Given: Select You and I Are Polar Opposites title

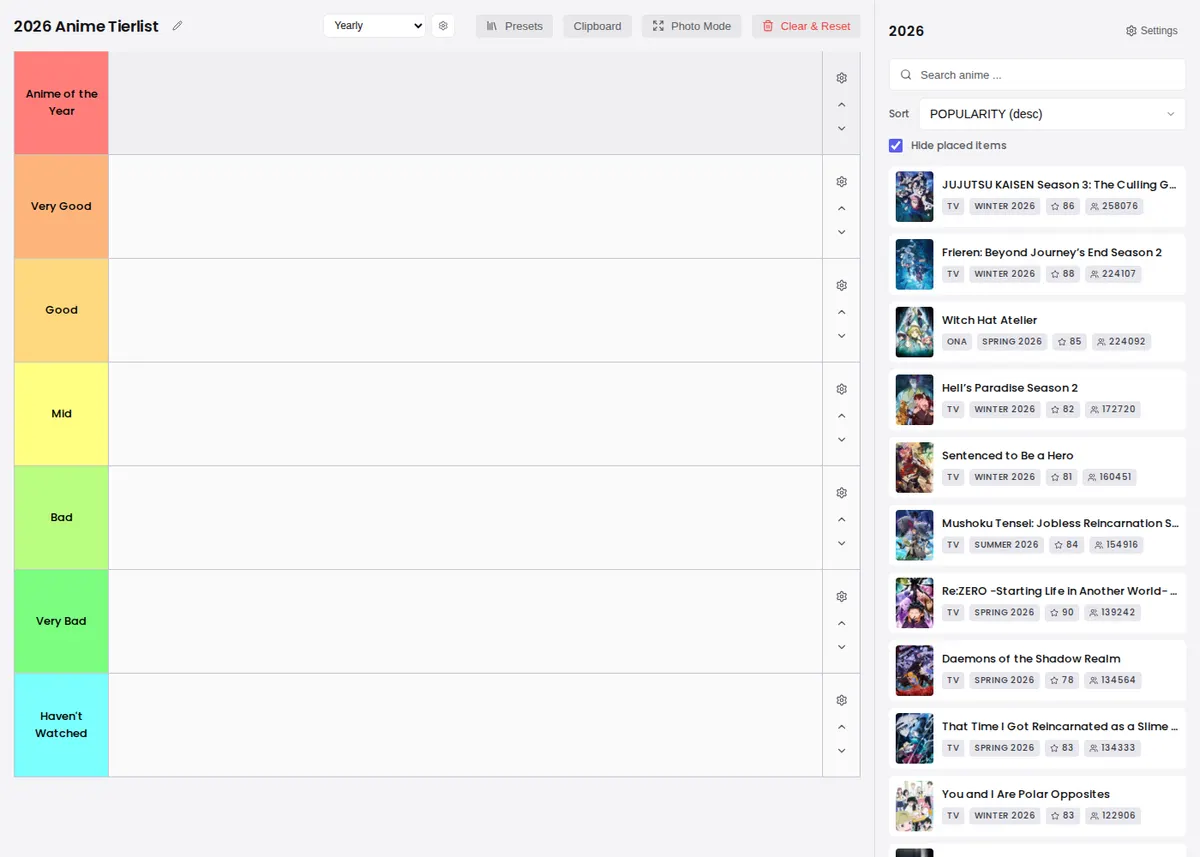Looking at the screenshot, I should pos(1026,794).
